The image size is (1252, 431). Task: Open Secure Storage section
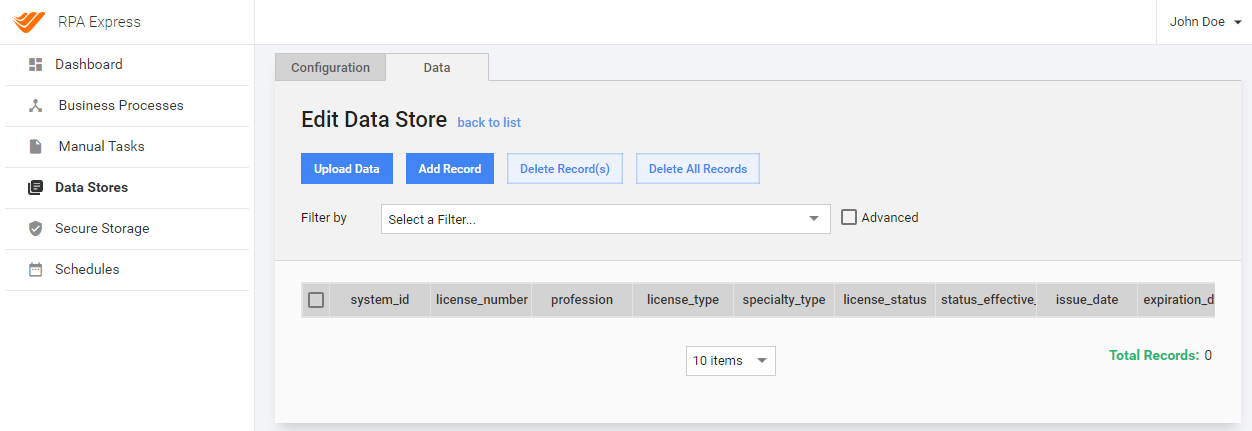[x=127, y=228]
